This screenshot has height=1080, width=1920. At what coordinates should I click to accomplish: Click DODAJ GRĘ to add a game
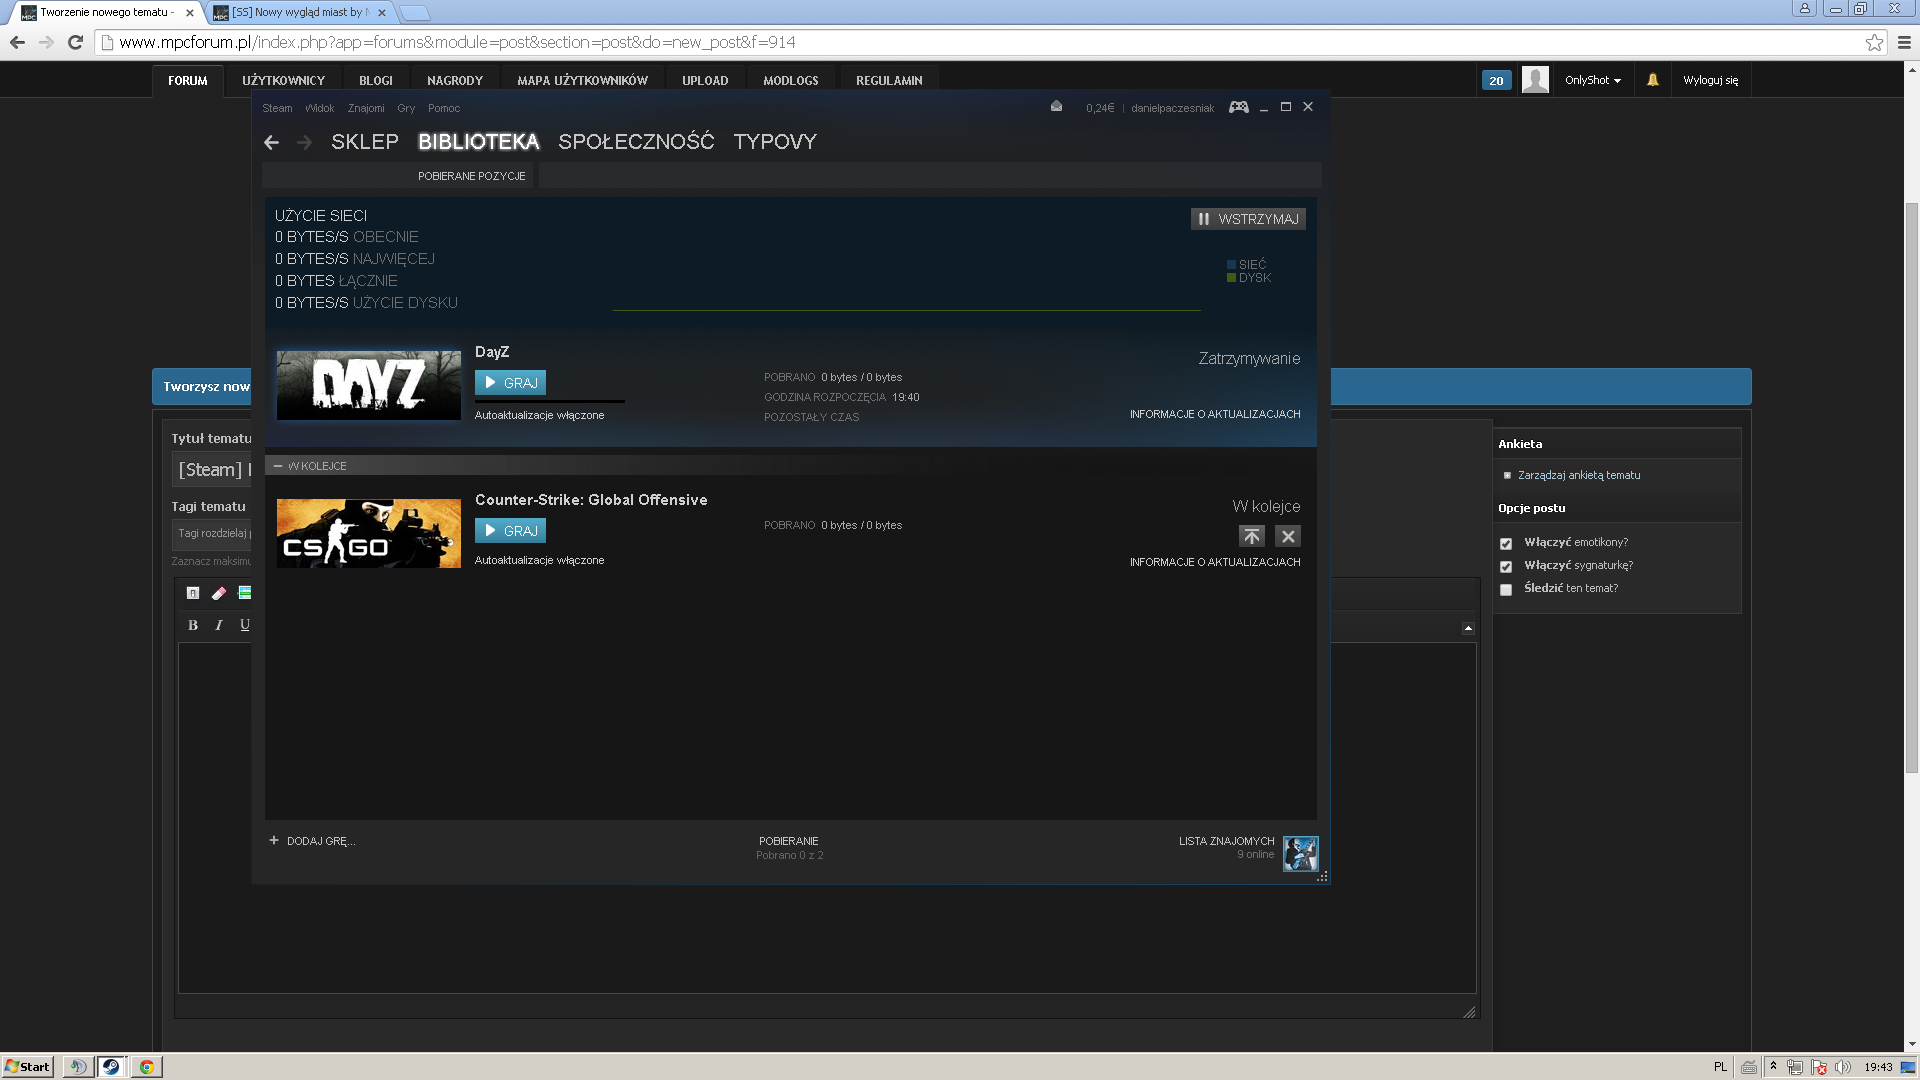pos(312,841)
